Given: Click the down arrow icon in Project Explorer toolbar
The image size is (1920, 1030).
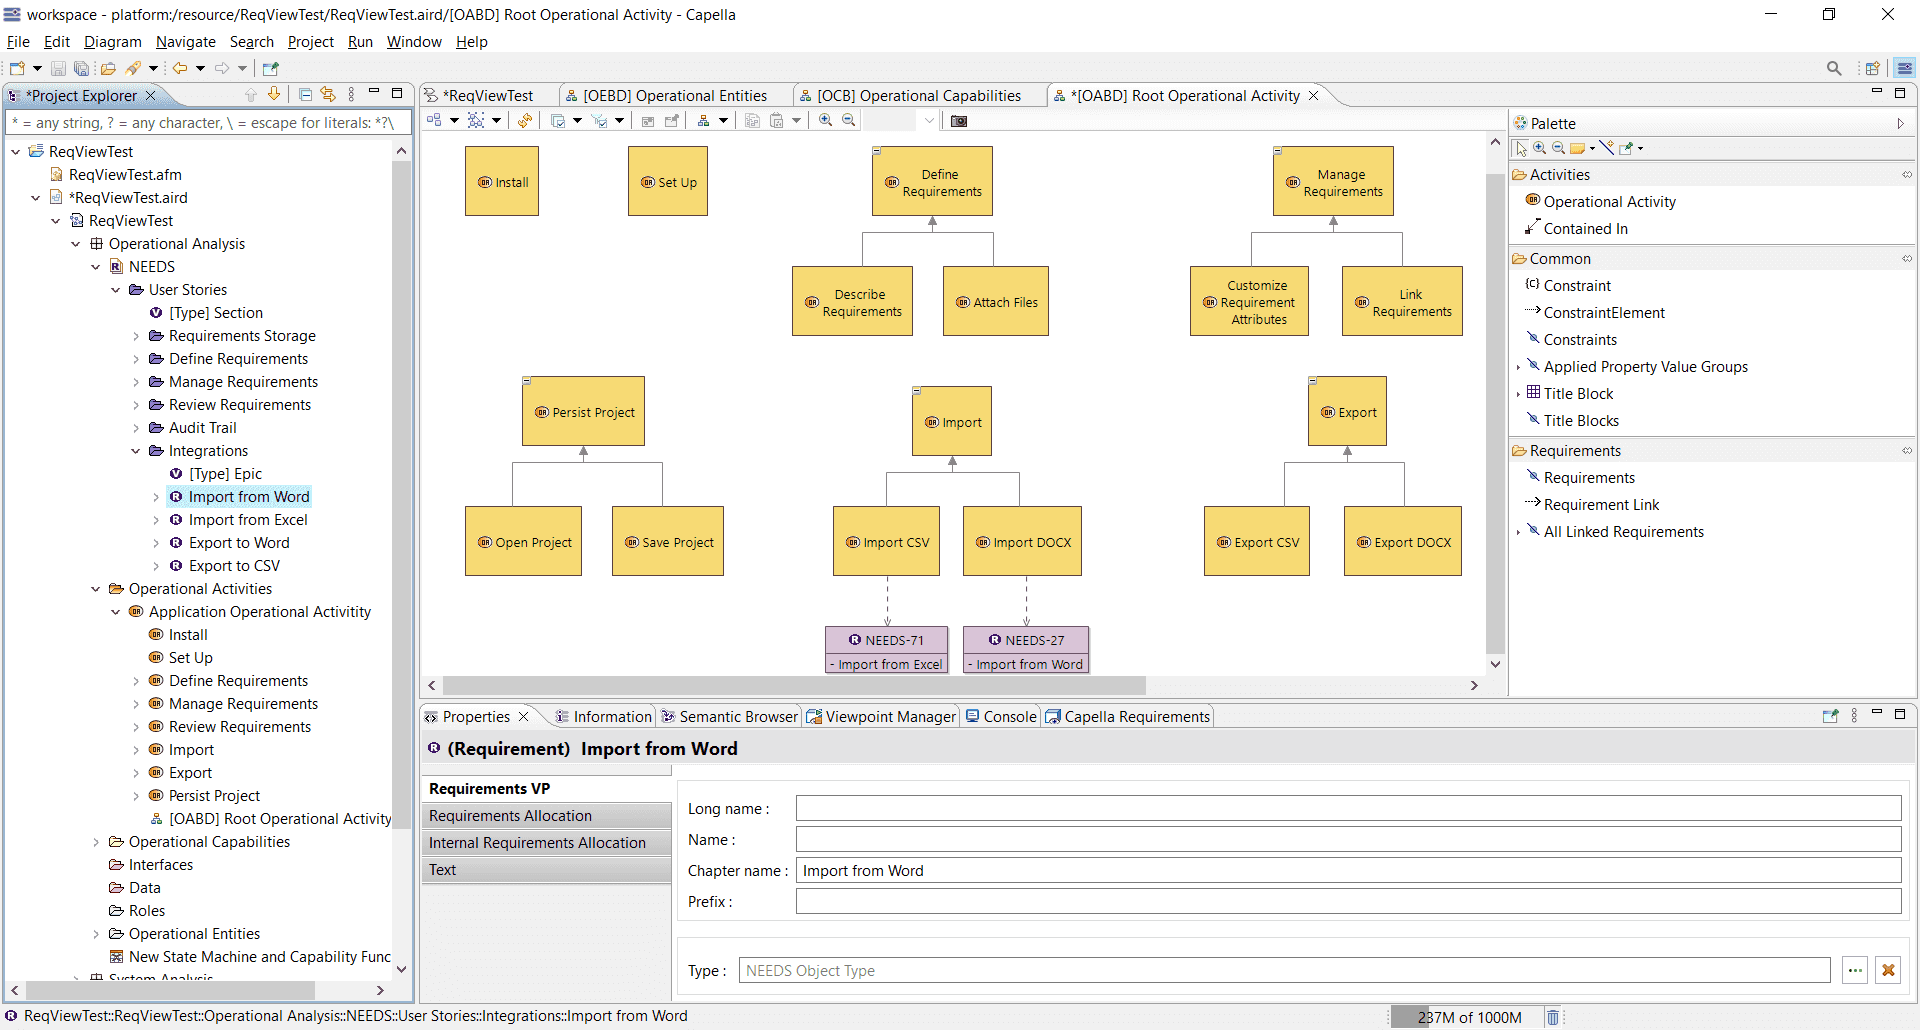Looking at the screenshot, I should [273, 94].
